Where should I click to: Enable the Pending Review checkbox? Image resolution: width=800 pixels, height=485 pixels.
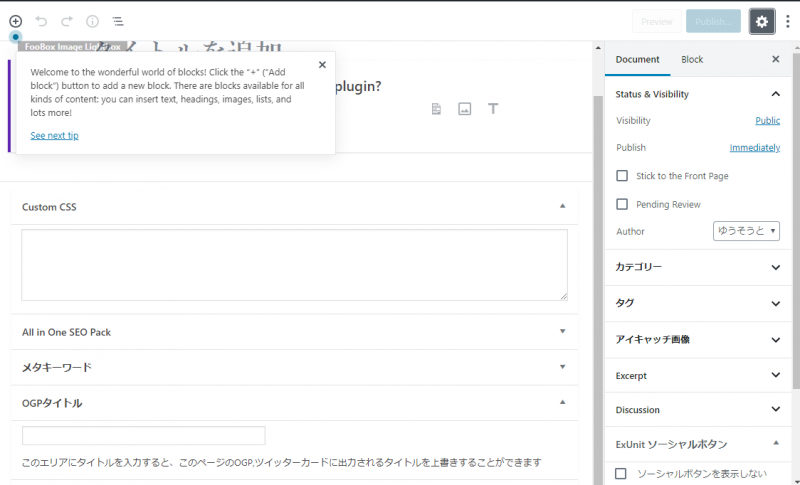[622, 204]
